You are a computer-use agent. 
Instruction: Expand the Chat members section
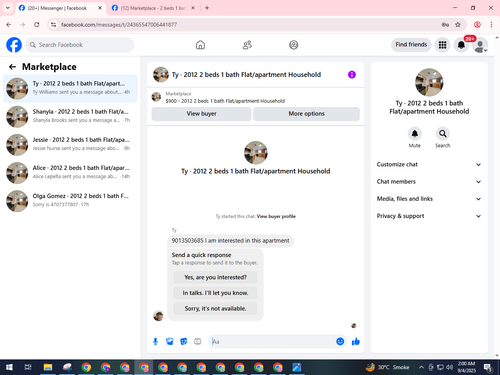[x=429, y=182]
